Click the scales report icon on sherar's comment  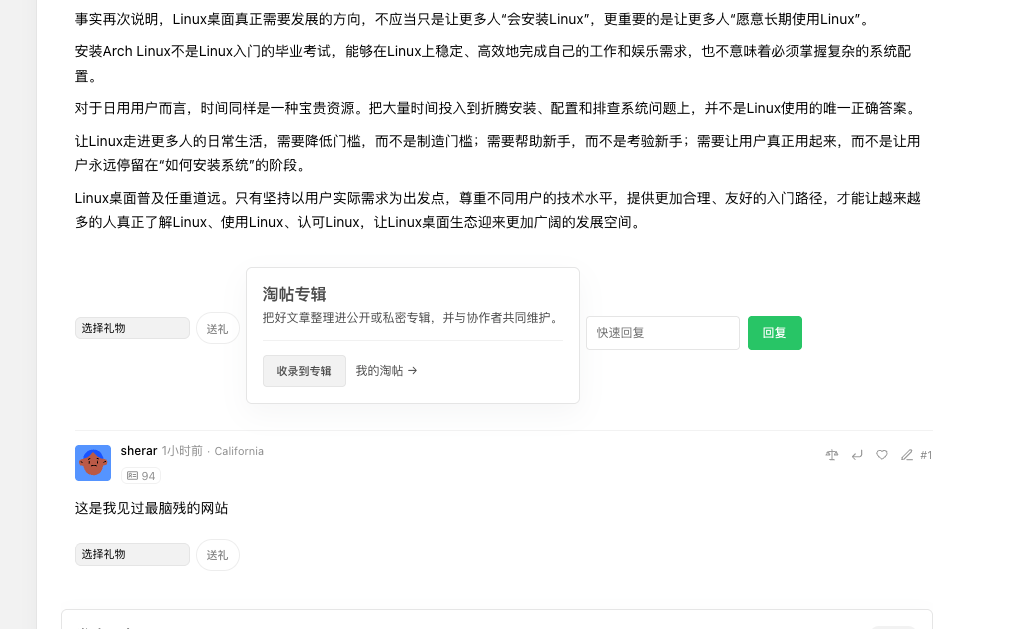(x=832, y=455)
